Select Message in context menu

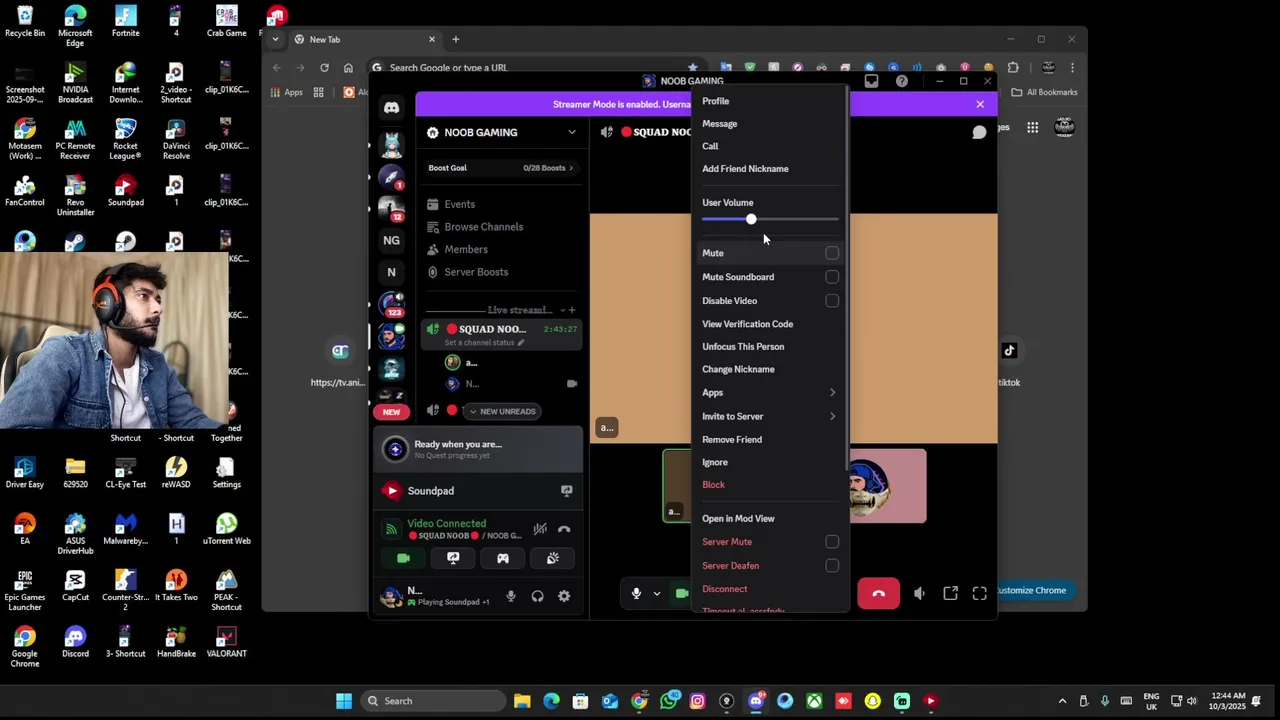click(770, 124)
